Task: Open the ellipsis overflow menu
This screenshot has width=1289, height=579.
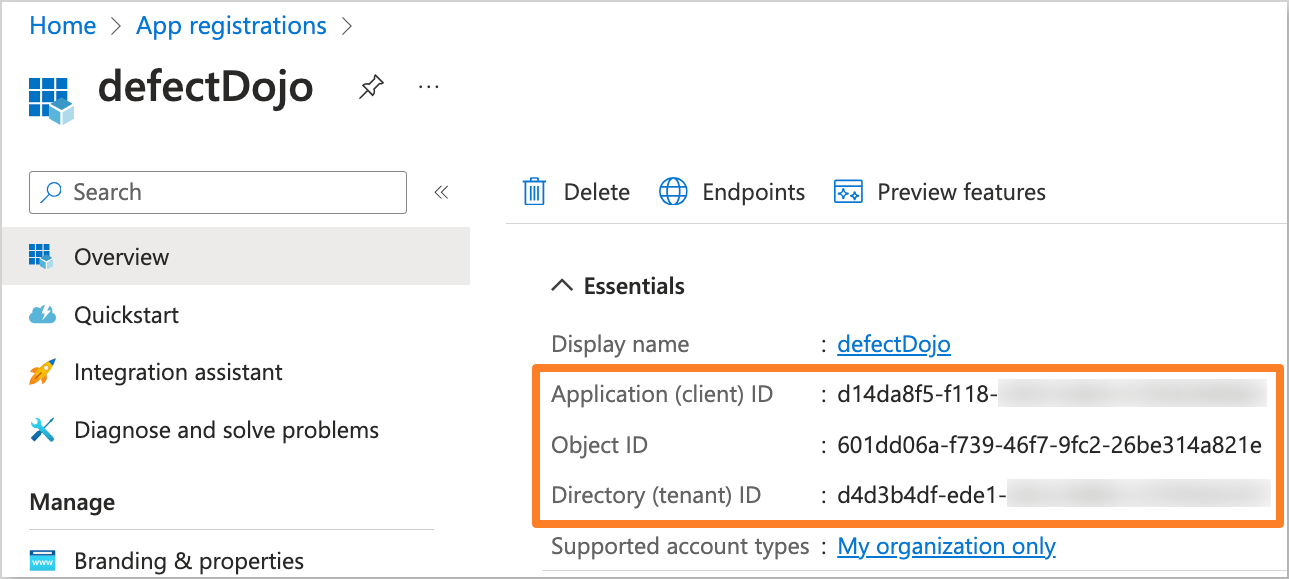Action: 428,88
